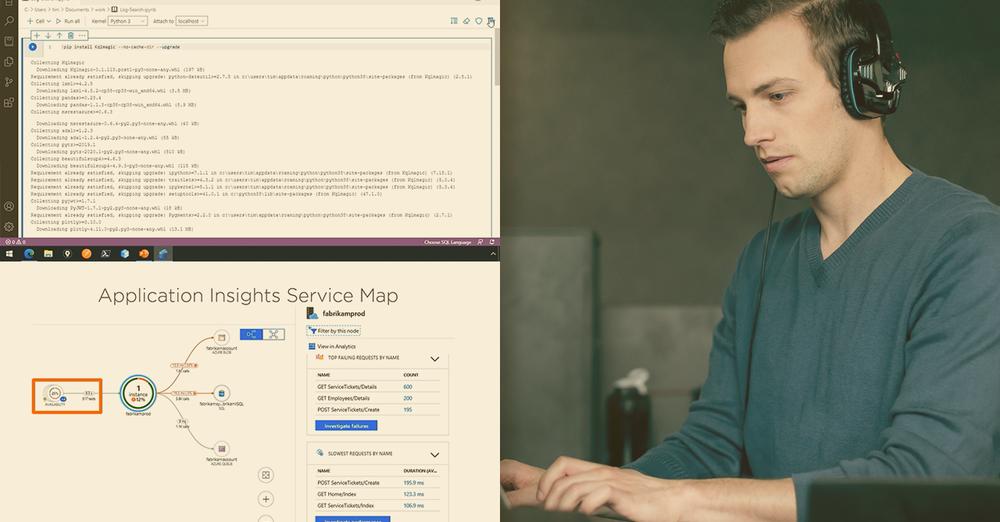Click the 600 count for GET ServiceTickets/Details
Viewport: 1000px width, 522px height.
408,387
